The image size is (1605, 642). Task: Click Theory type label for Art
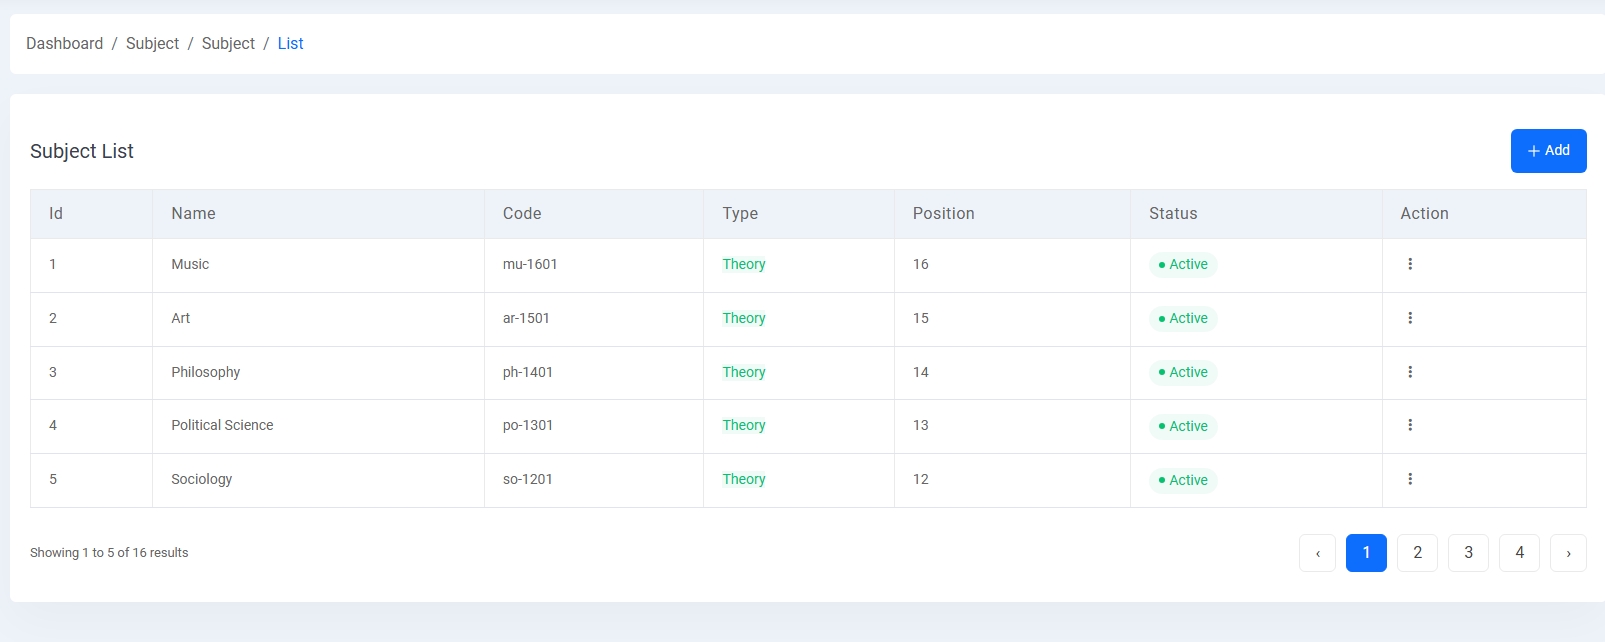(x=744, y=318)
